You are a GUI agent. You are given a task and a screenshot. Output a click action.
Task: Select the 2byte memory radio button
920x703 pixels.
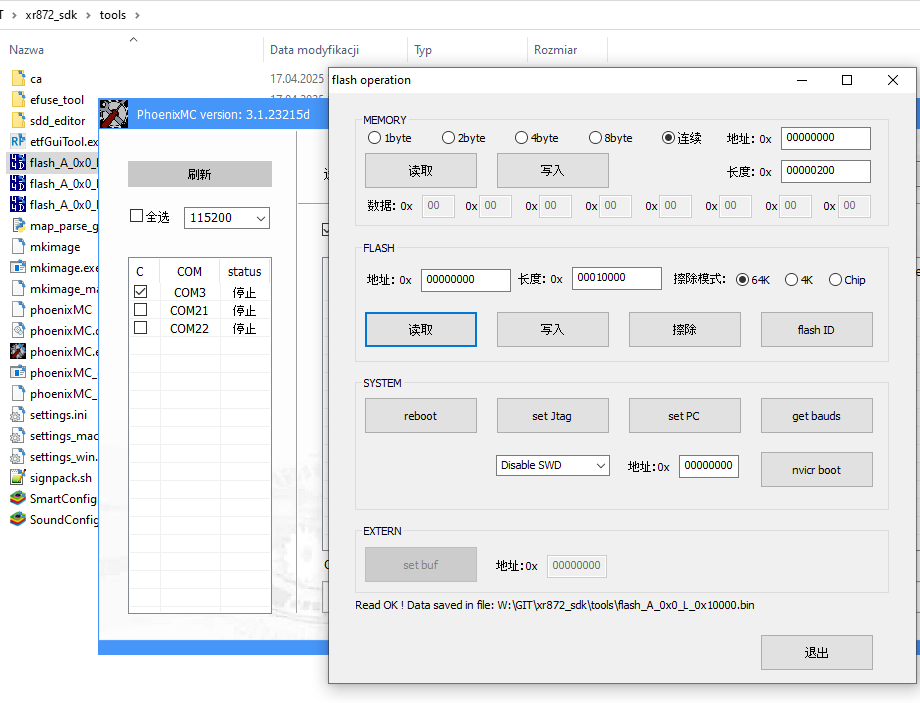click(x=448, y=138)
